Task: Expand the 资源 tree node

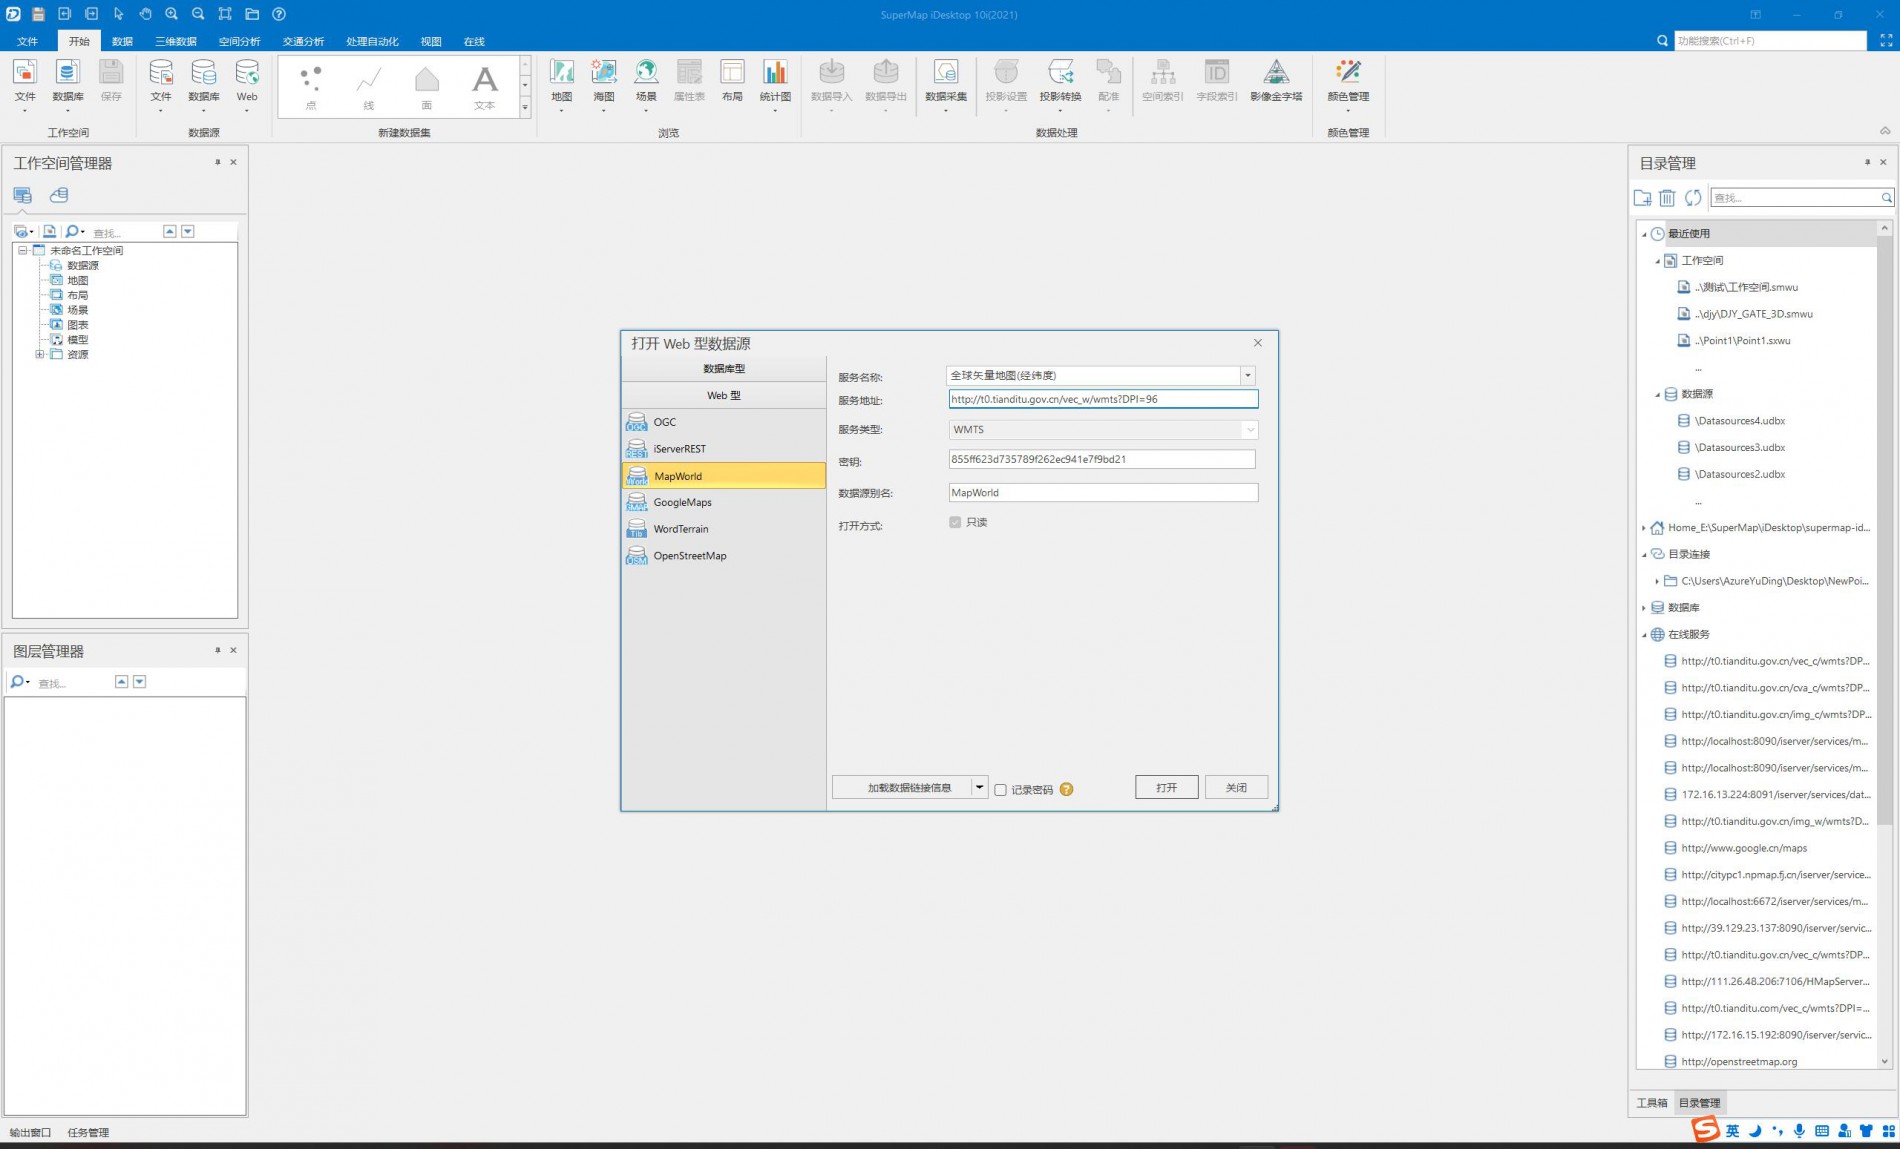Action: point(39,354)
